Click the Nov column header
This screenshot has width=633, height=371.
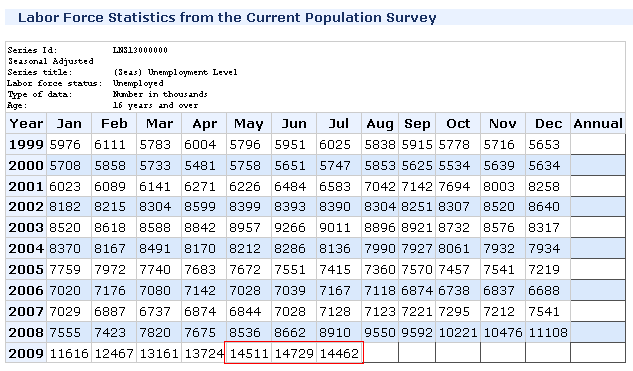point(503,124)
